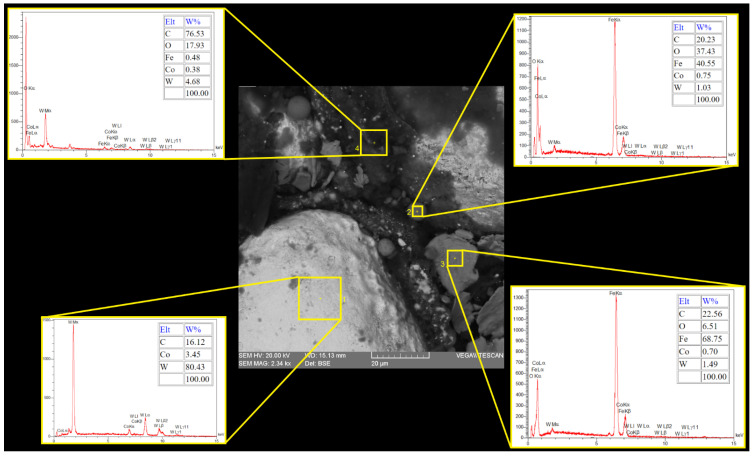Select the 0.48 Fe value cell
This screenshot has height=456, width=753.
pos(197,58)
